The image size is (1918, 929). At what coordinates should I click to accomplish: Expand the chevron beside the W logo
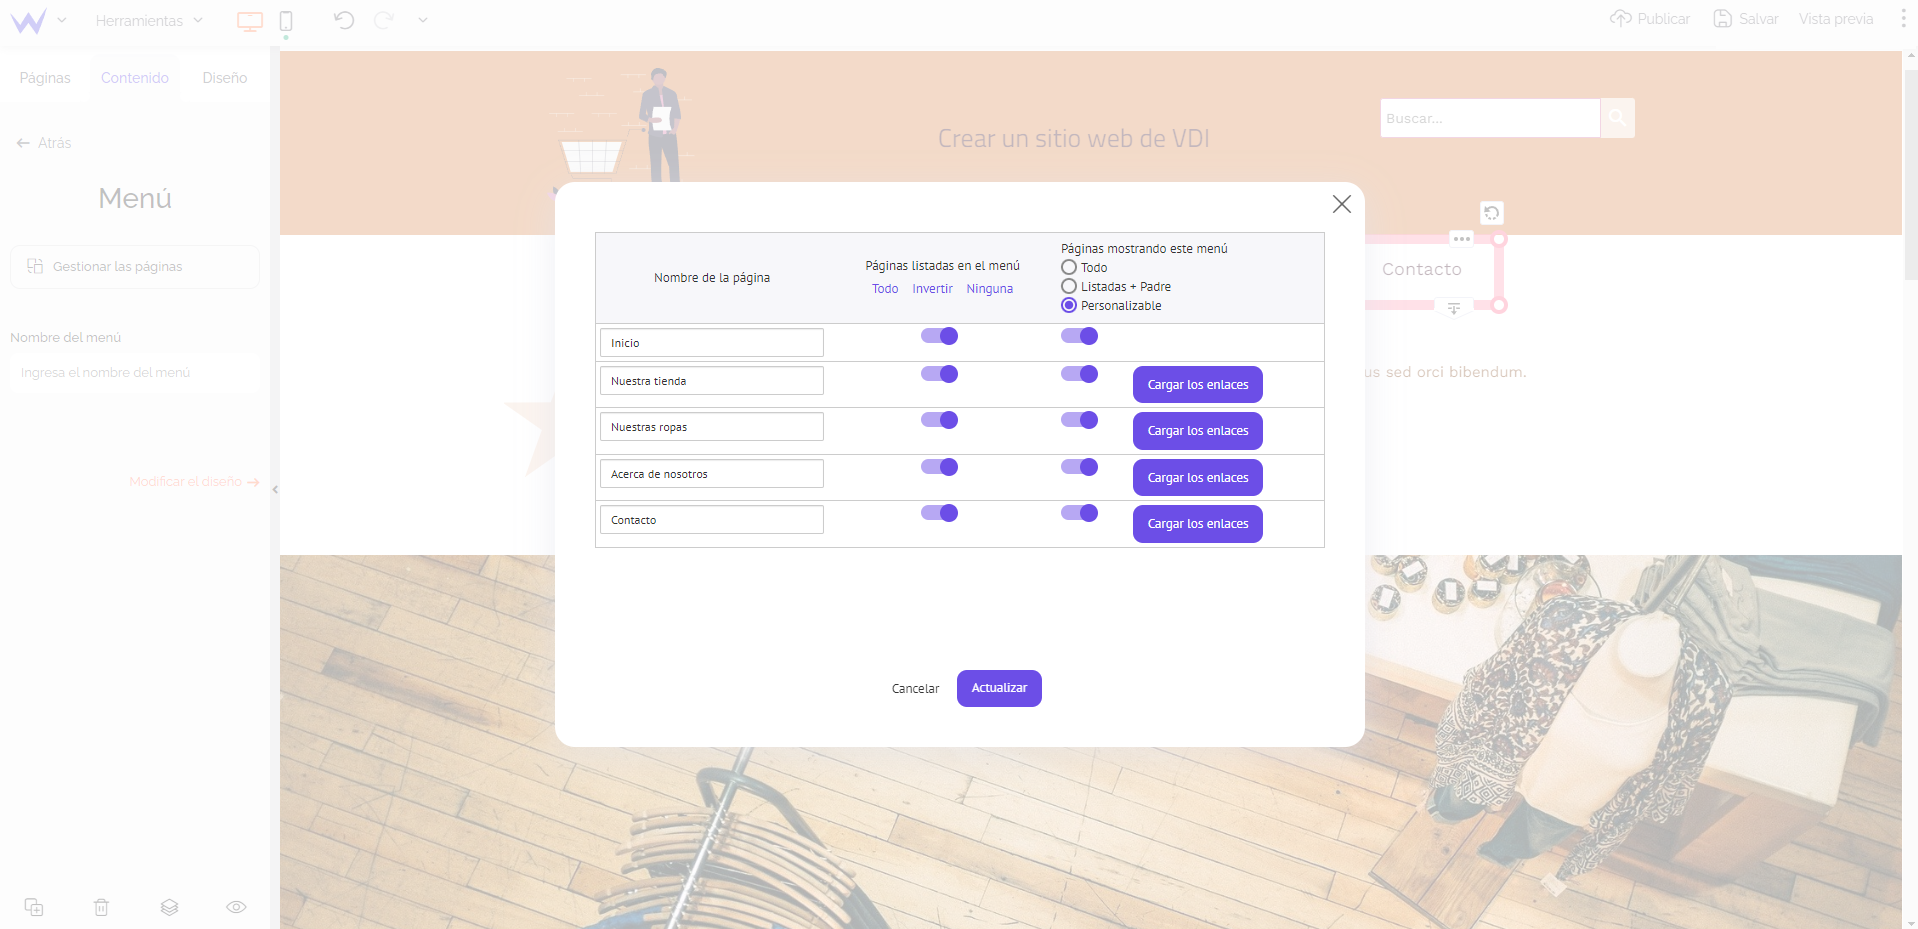[62, 20]
